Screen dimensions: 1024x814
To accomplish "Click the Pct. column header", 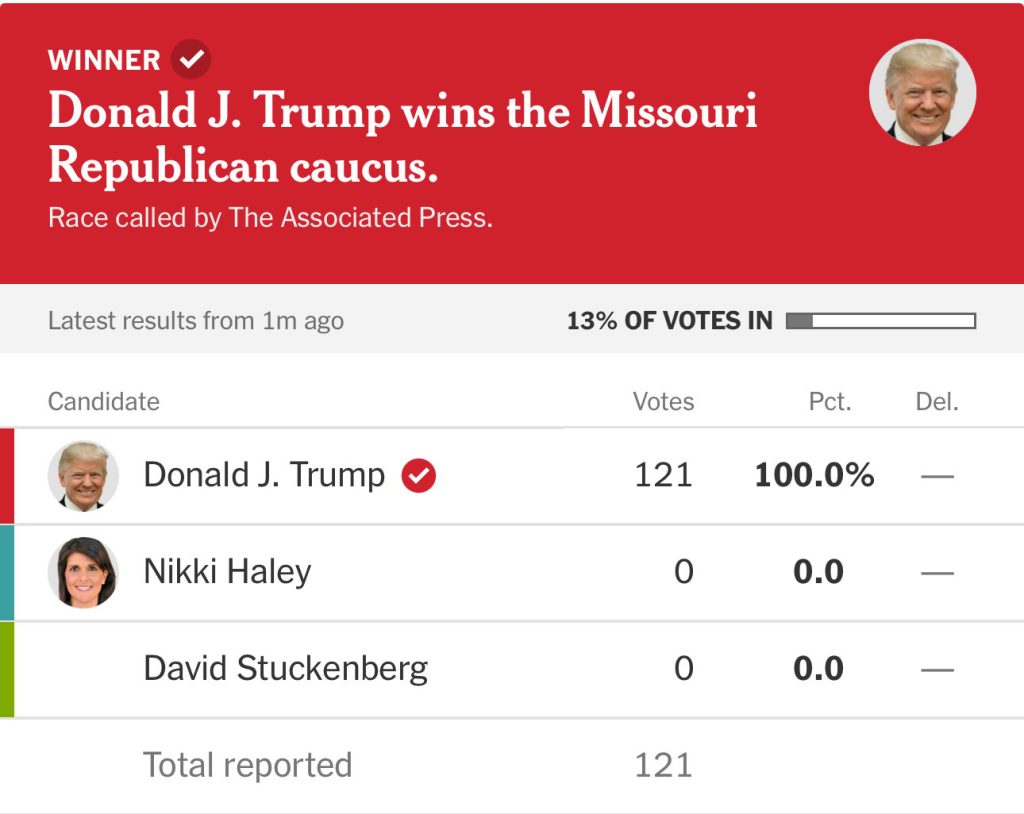I will [x=830, y=402].
